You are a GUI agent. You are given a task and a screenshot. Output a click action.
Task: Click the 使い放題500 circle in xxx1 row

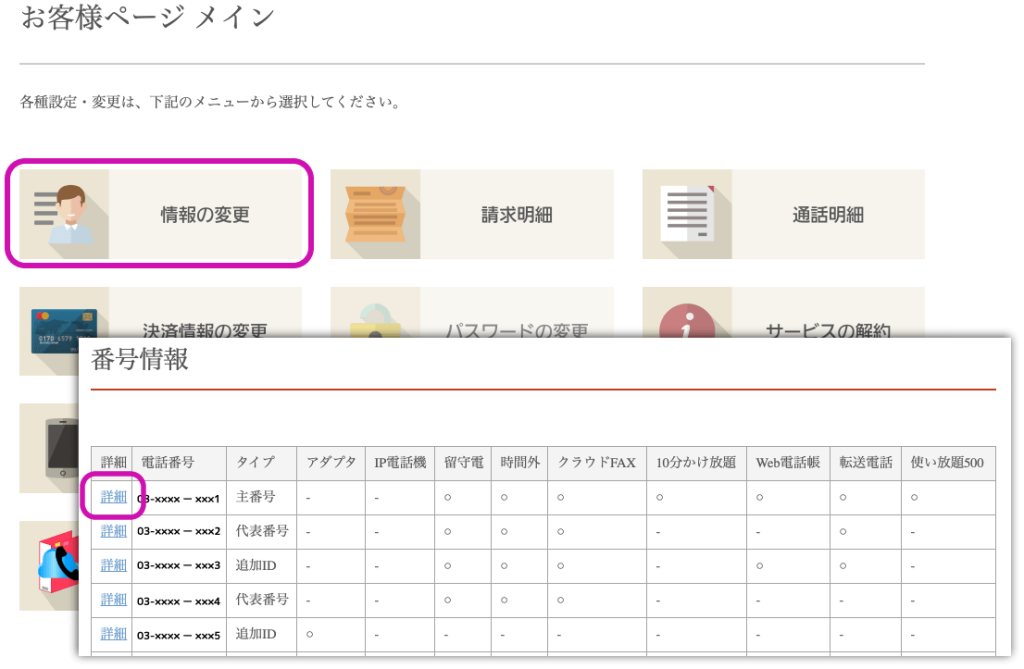(914, 498)
